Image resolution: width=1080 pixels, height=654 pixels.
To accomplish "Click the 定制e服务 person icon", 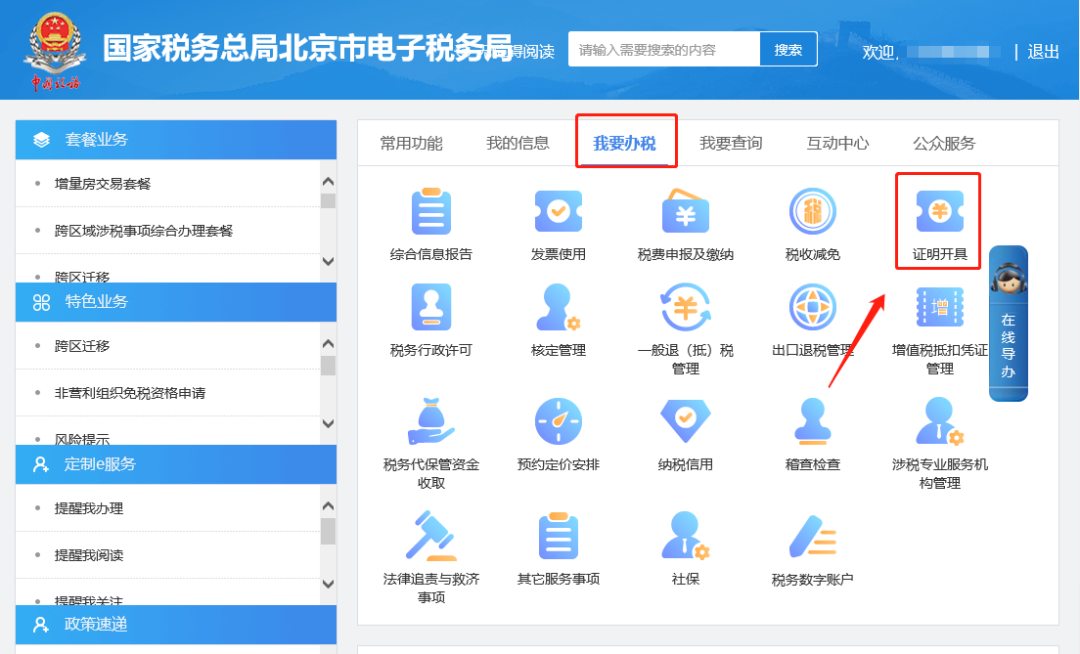I will pyautogui.click(x=41, y=465).
